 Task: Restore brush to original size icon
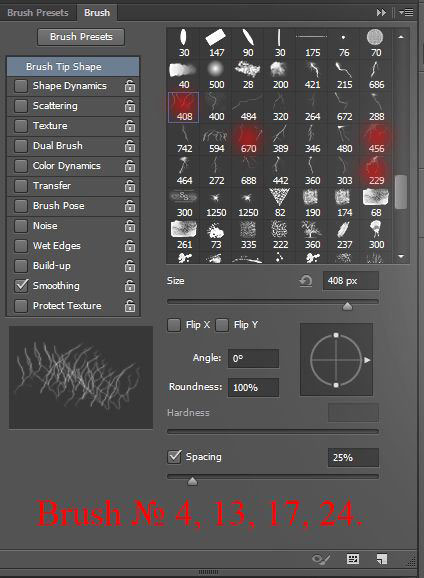(x=306, y=281)
